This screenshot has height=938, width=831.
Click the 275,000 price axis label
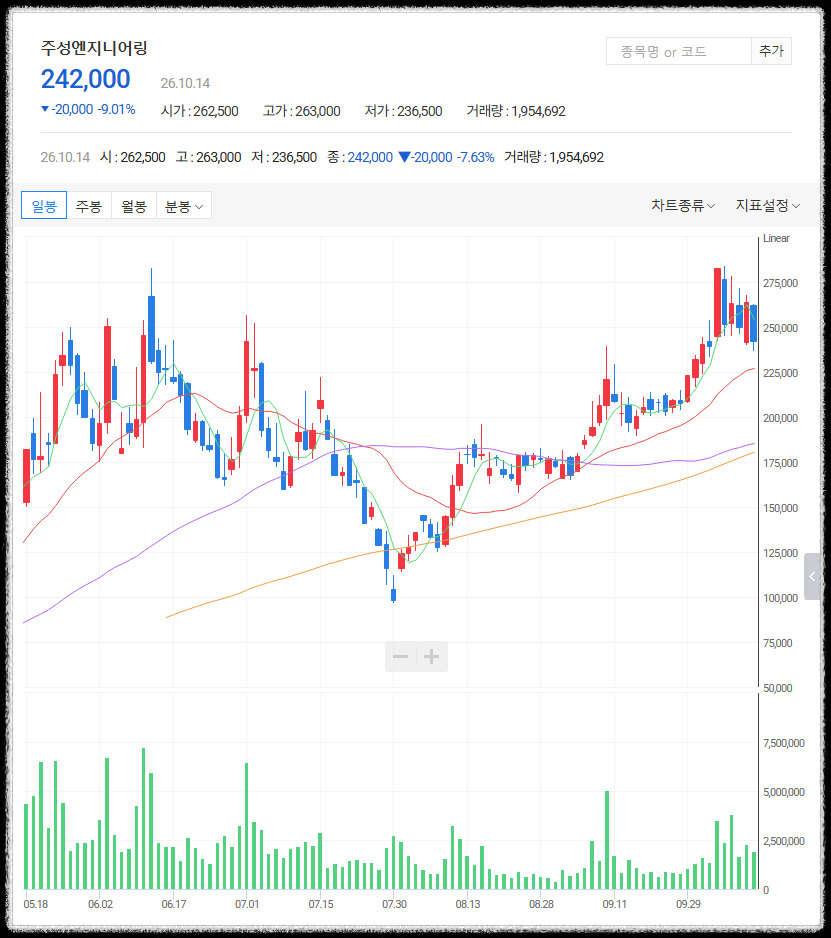click(x=780, y=283)
